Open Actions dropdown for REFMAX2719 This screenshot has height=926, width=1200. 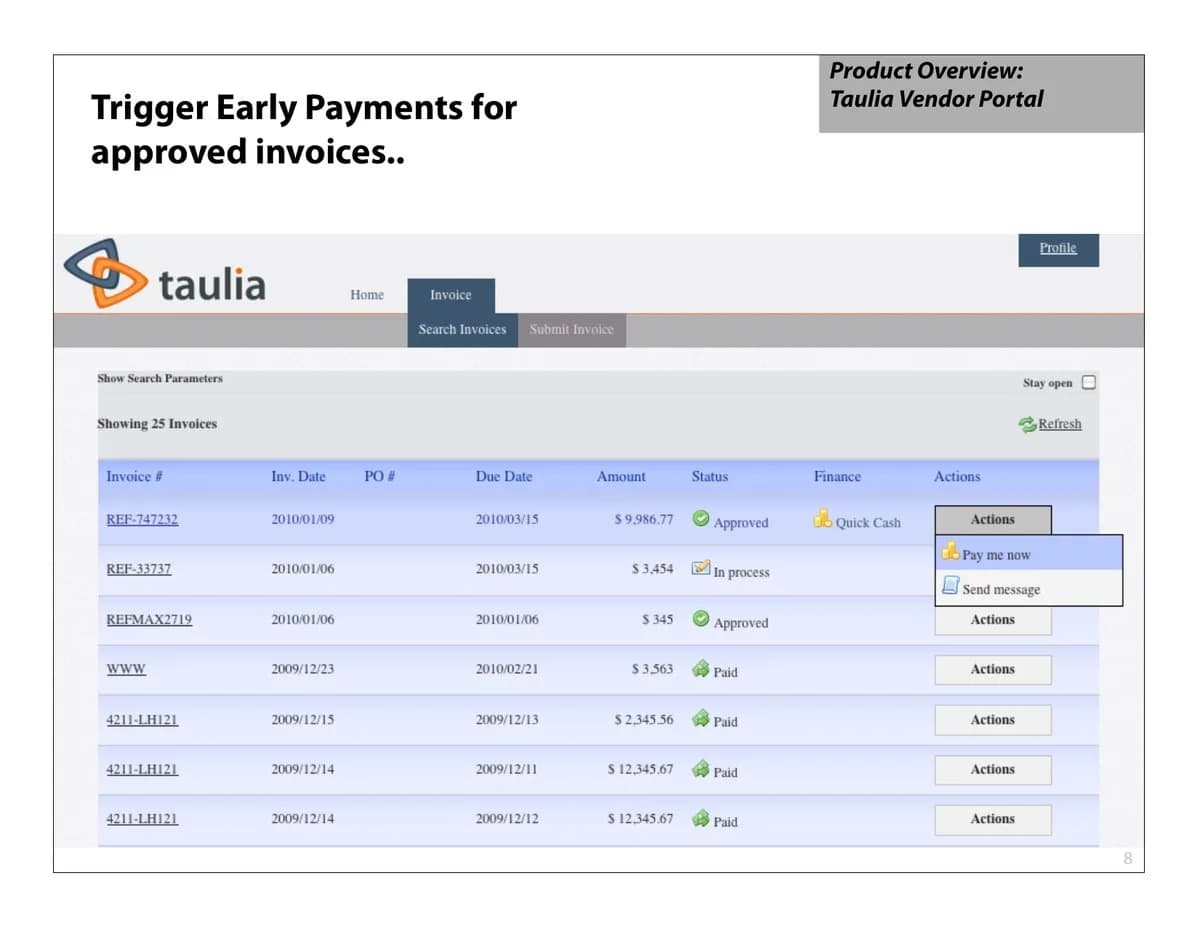coord(993,620)
